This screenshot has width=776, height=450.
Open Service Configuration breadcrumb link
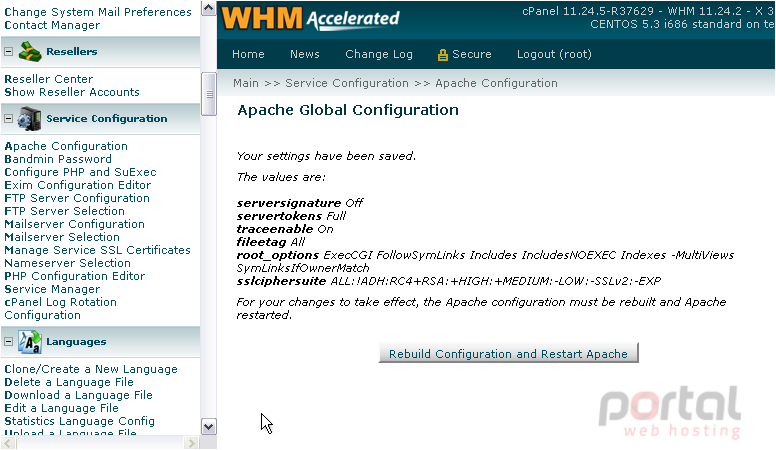pos(347,83)
